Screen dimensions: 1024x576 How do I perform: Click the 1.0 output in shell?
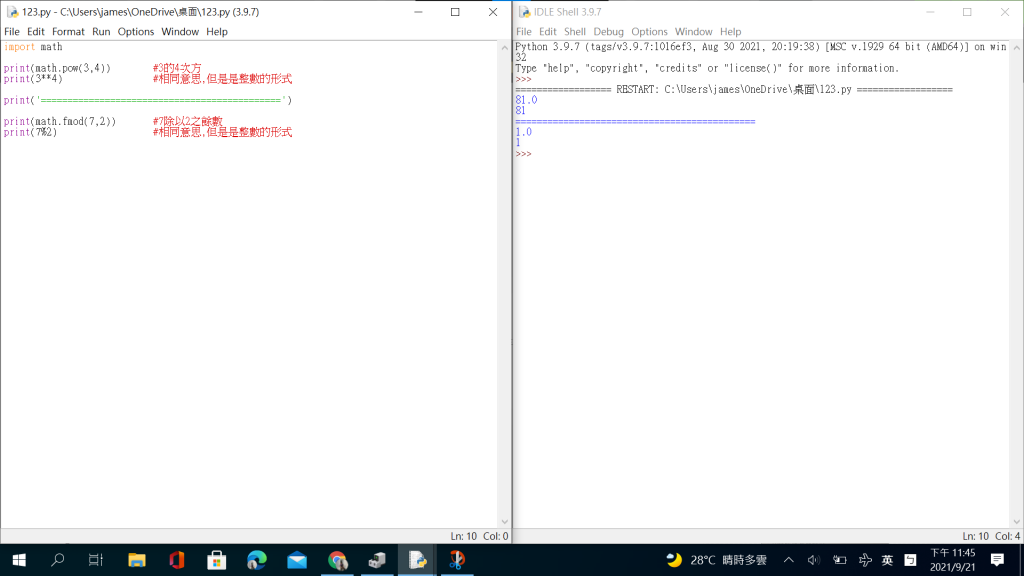point(524,132)
